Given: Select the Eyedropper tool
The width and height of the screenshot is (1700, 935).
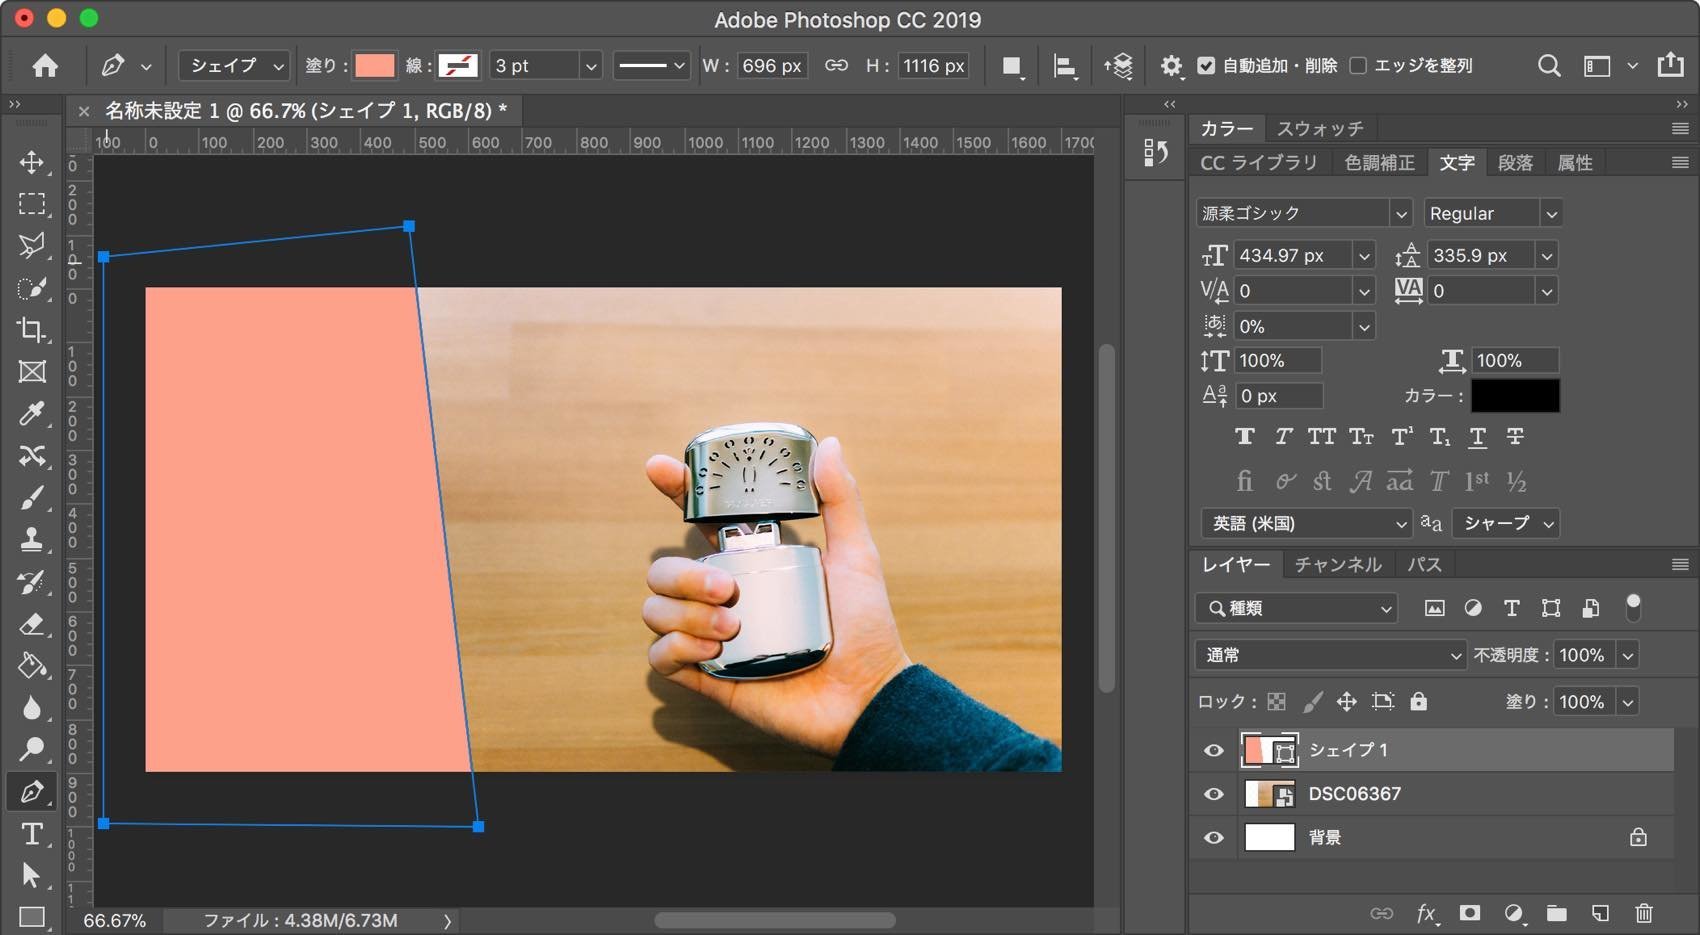Looking at the screenshot, I should tap(32, 413).
